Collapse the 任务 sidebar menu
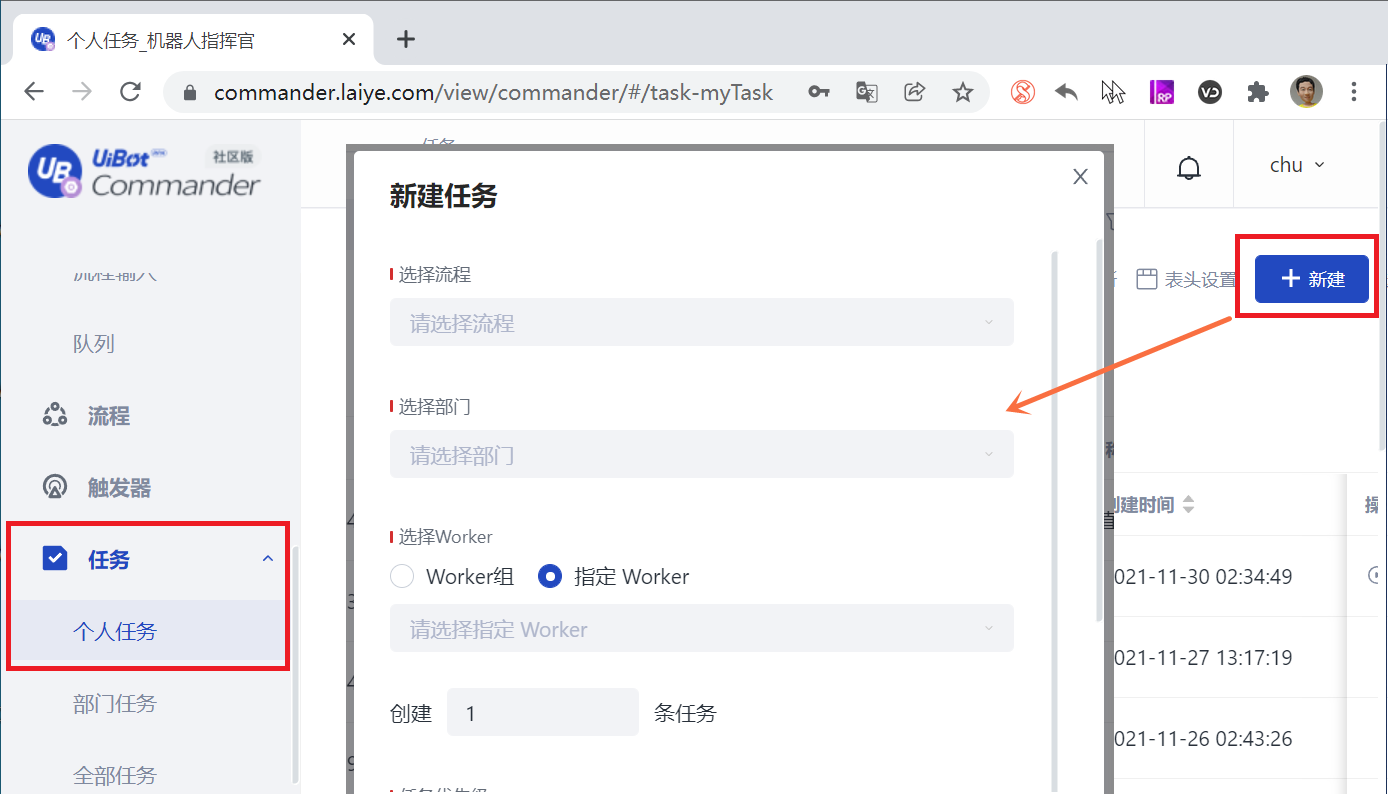Screen dimensions: 1388x794 pos(267,559)
